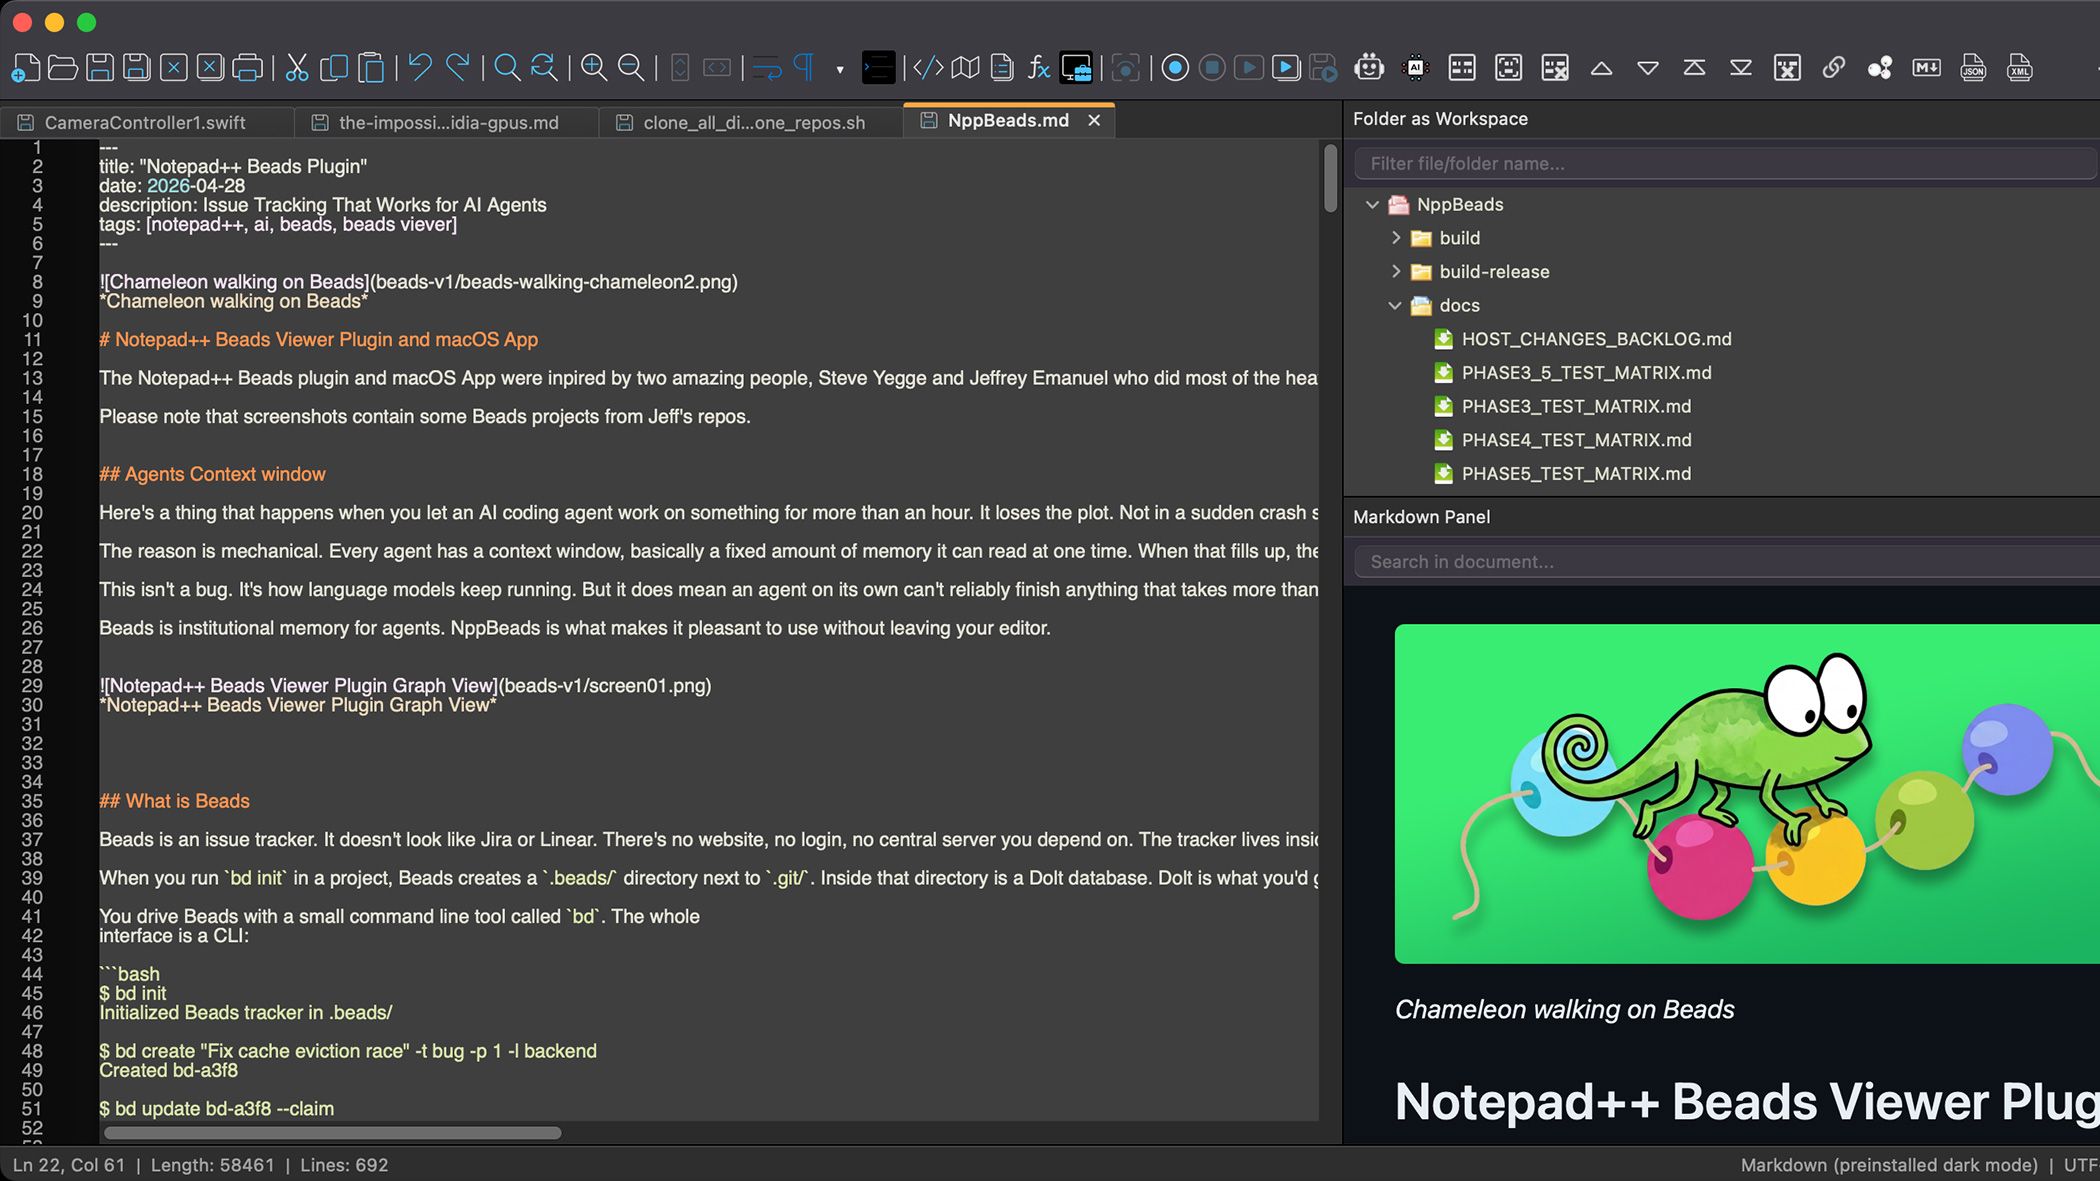Click the robot assistant toolbar icon

(1369, 68)
